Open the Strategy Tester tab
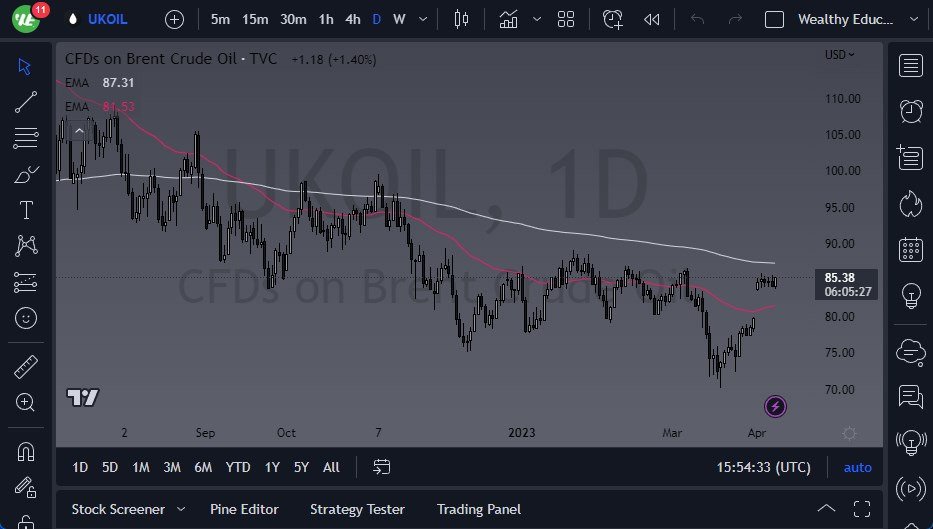The width and height of the screenshot is (933, 529). pyautogui.click(x=357, y=509)
